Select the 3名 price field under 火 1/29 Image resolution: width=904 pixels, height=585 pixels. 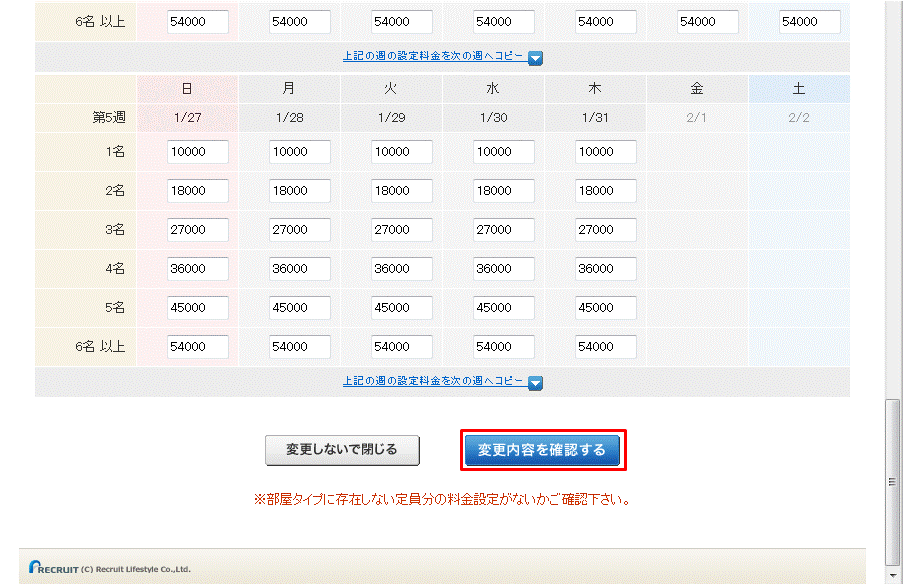click(x=401, y=229)
